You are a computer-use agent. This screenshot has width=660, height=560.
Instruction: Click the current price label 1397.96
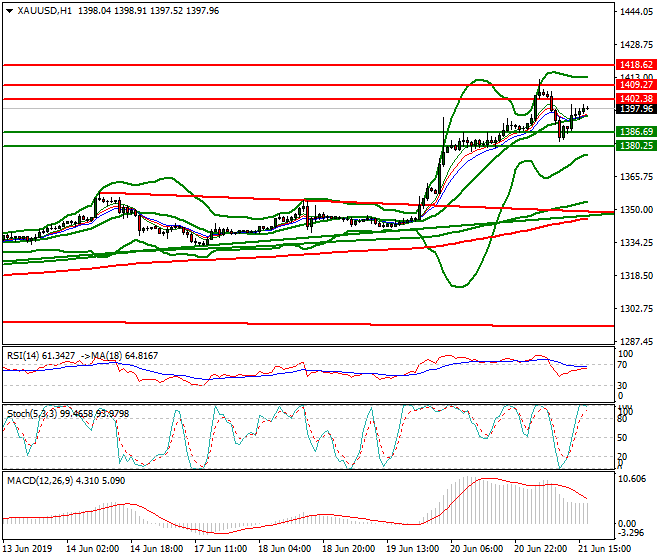pos(636,109)
